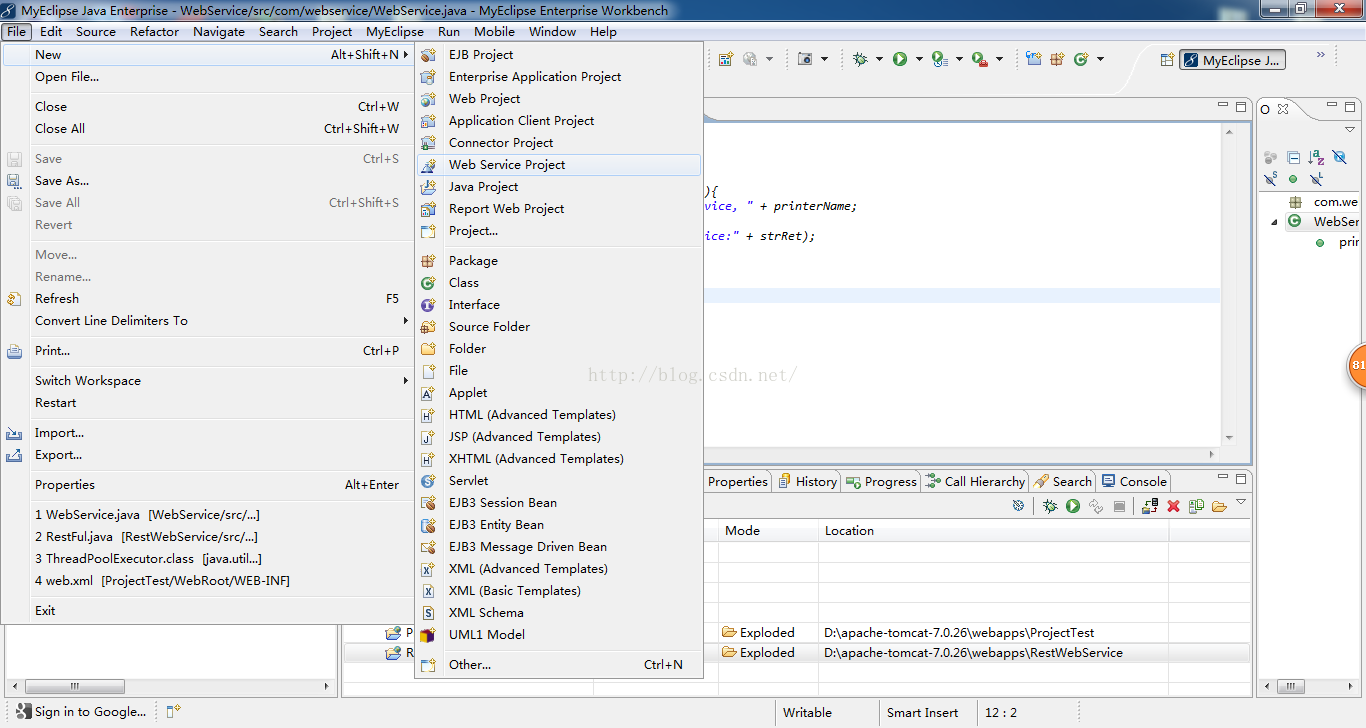Image resolution: width=1366 pixels, height=728 pixels.
Task: Click the Mode column header
Action: point(768,531)
